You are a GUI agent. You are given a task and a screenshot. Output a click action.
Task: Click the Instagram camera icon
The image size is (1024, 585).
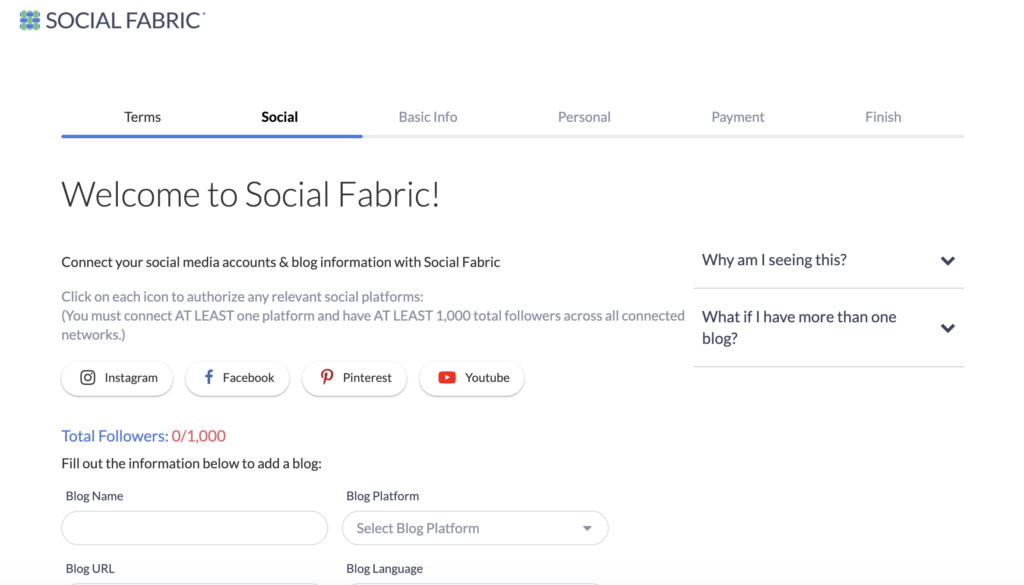88,377
